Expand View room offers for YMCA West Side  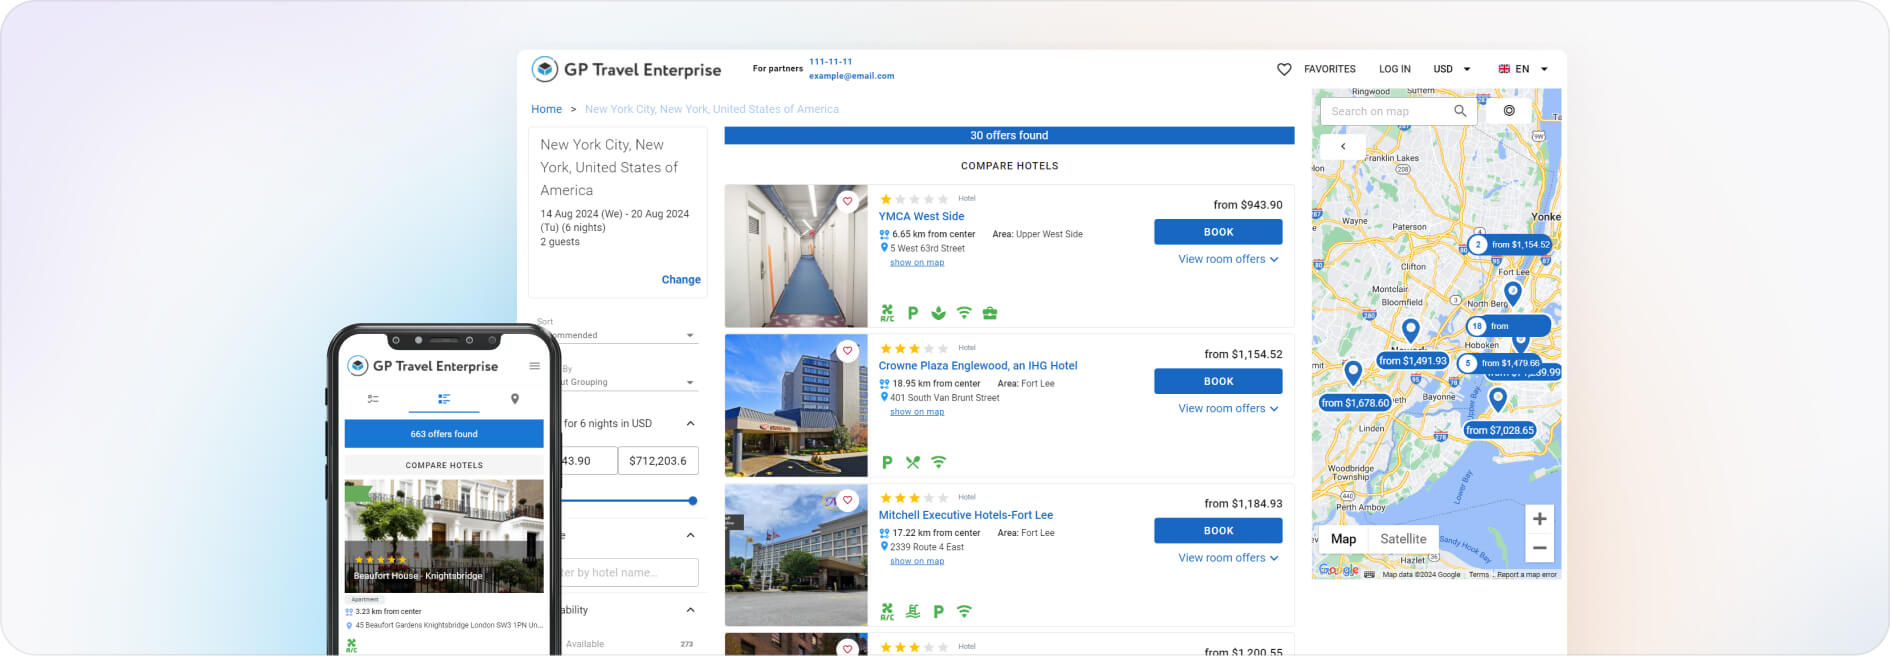click(x=1228, y=259)
